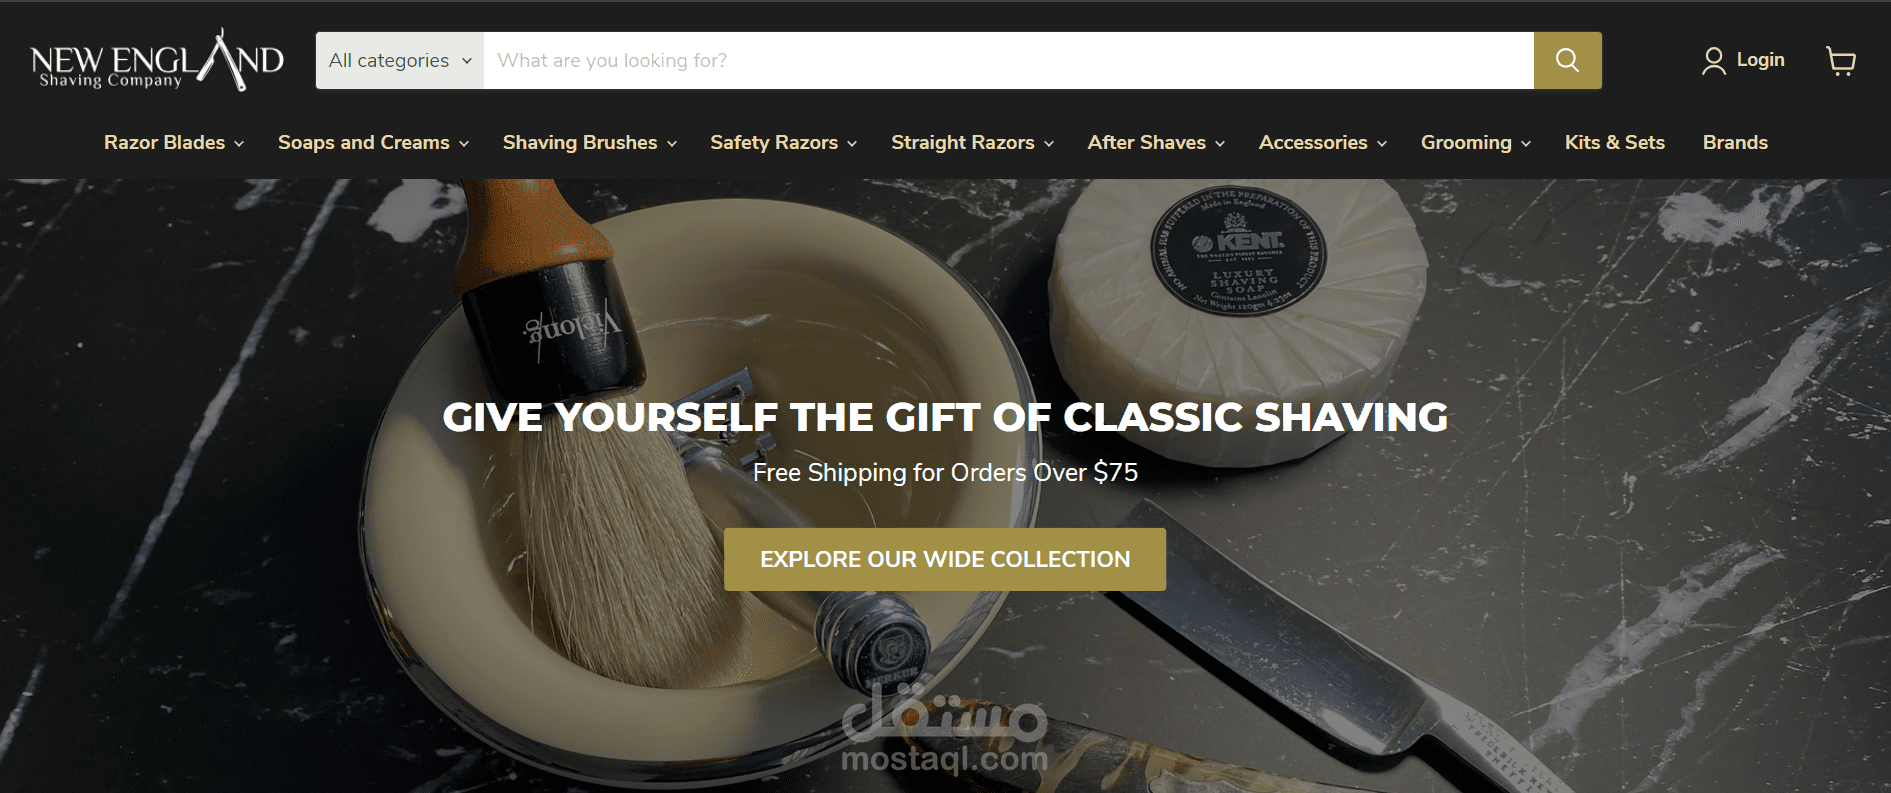Screen dimensions: 1891x793
Task: Click the Free Shipping for Orders text
Action: coord(945,472)
